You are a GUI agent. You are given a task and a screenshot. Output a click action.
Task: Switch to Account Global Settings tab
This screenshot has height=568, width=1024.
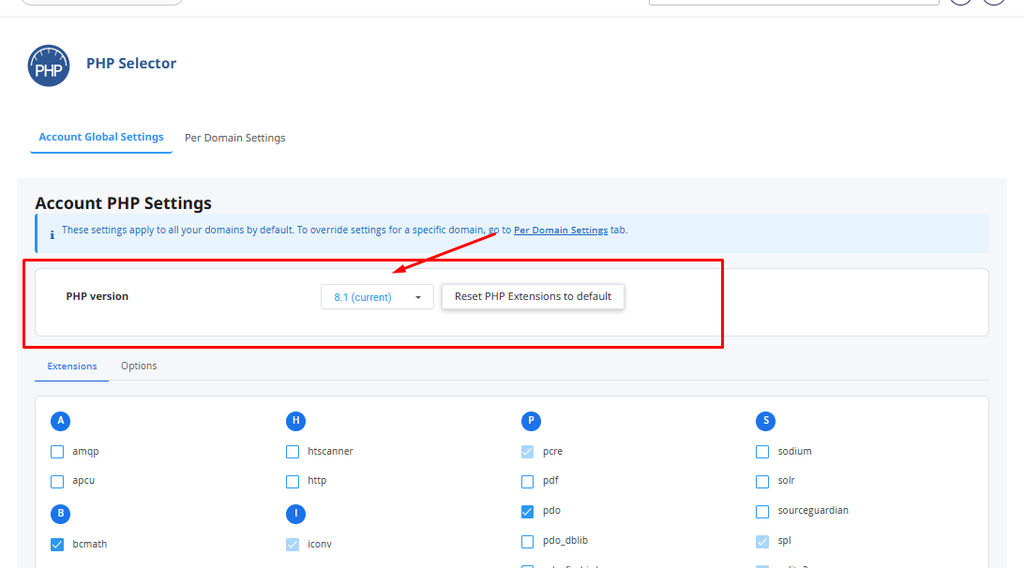[101, 137]
